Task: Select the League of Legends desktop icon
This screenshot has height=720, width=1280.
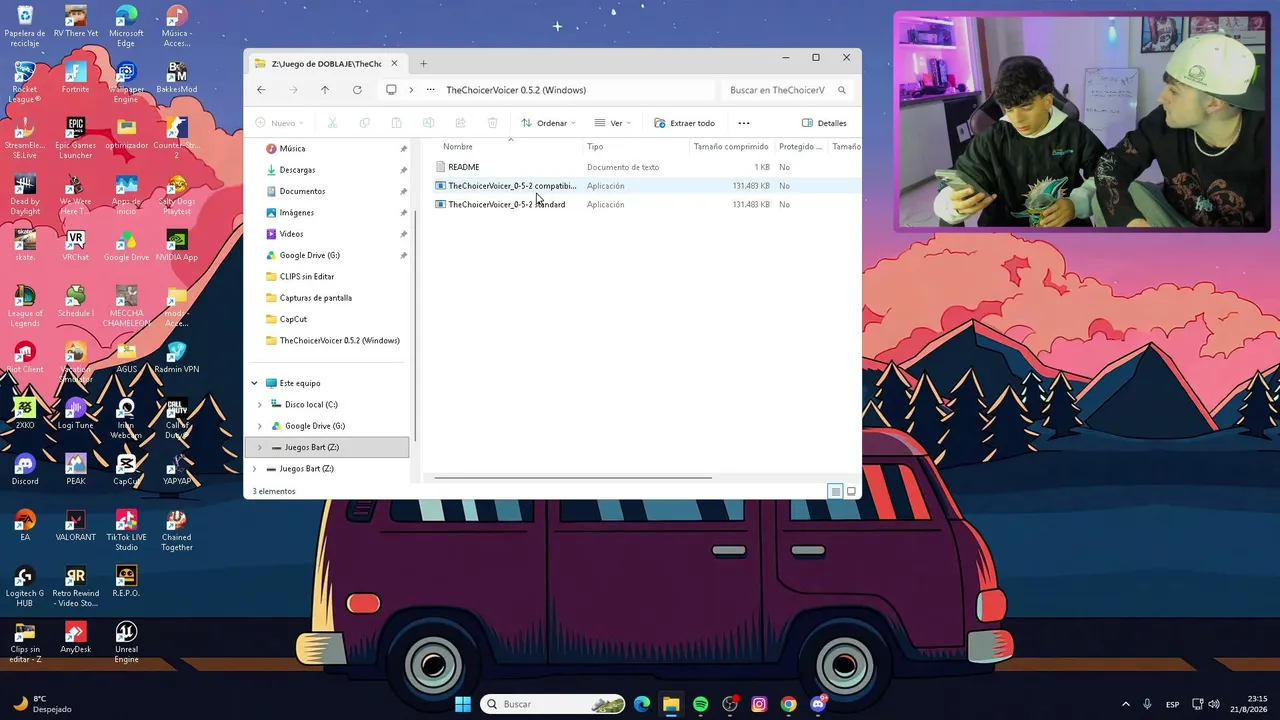Action: (25, 307)
